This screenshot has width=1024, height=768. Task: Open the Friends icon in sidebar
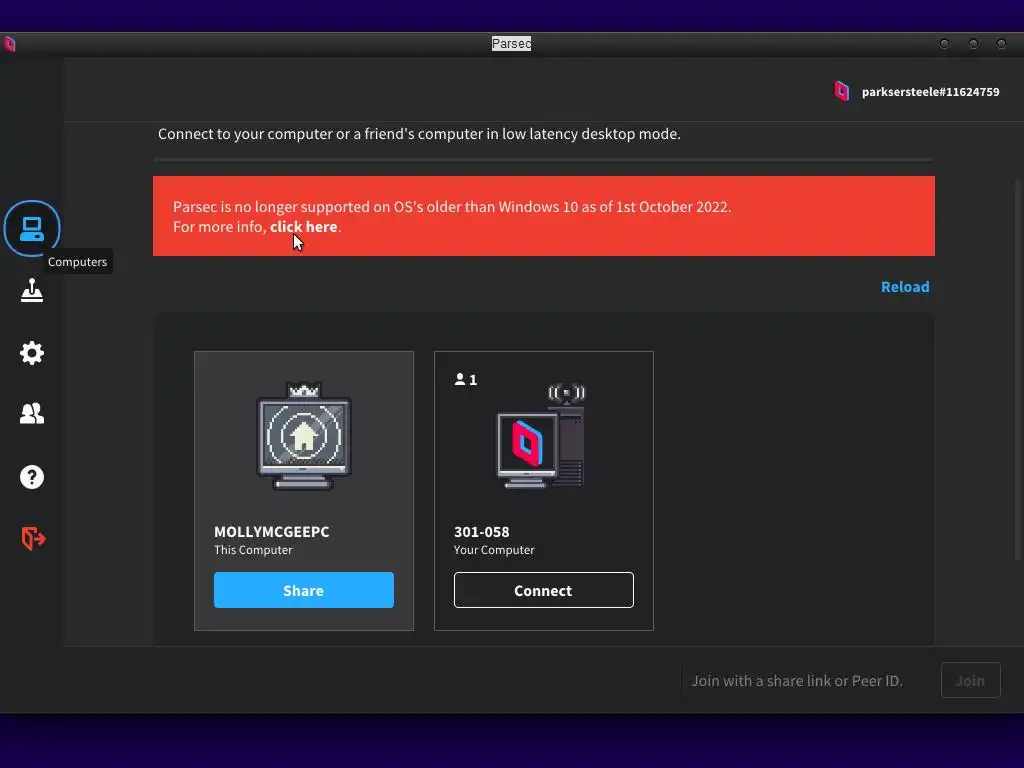coord(31,413)
